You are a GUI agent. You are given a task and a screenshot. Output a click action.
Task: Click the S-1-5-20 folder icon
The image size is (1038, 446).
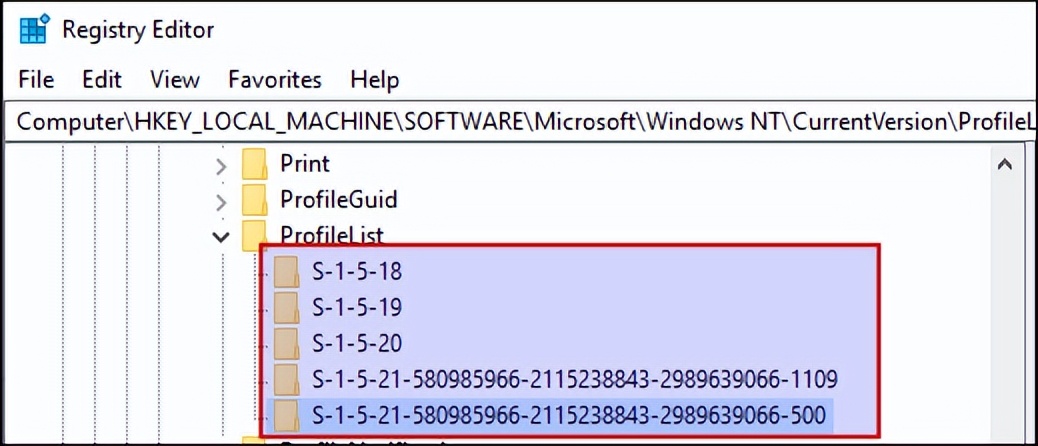(x=287, y=343)
